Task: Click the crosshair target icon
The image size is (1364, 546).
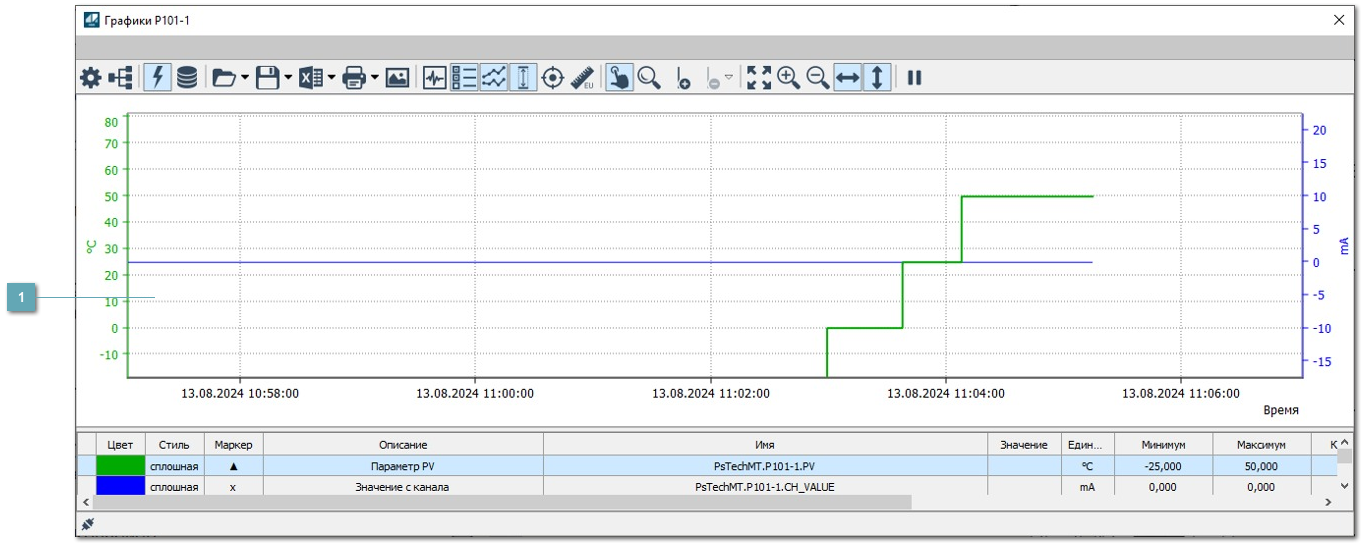Action: coord(553,78)
